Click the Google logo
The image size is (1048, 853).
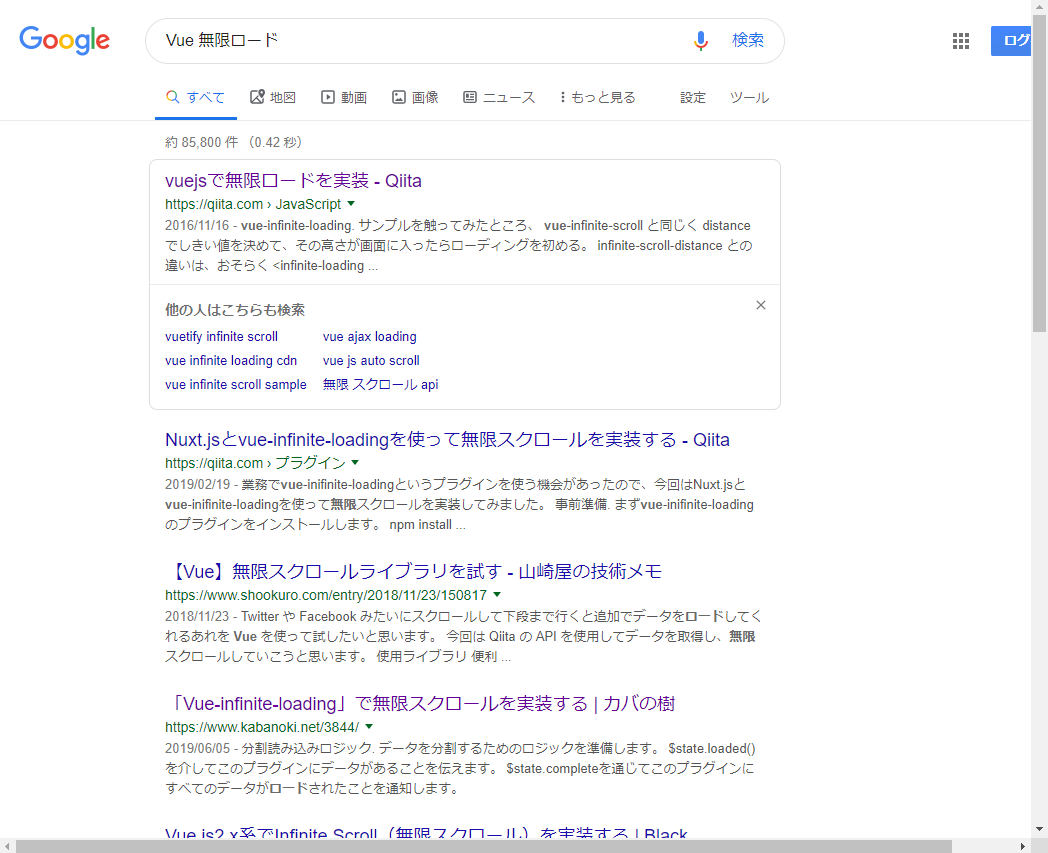tap(64, 41)
